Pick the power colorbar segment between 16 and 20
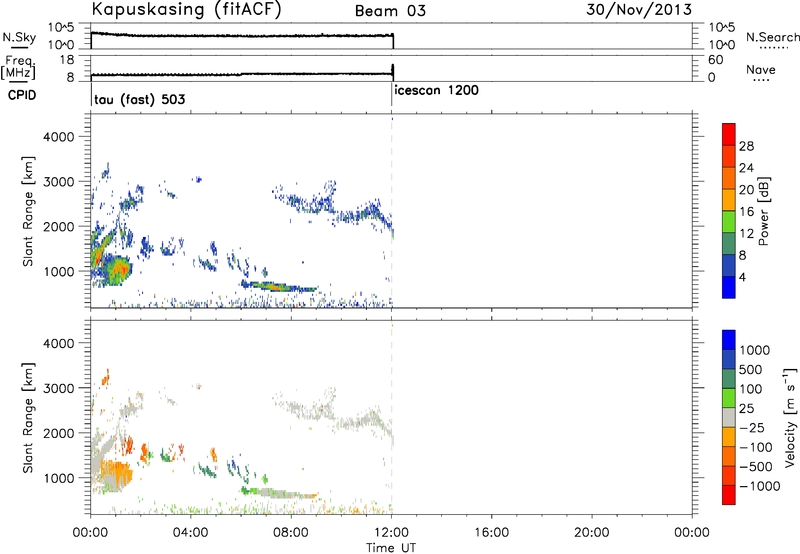The width and height of the screenshot is (800, 554). tap(729, 200)
